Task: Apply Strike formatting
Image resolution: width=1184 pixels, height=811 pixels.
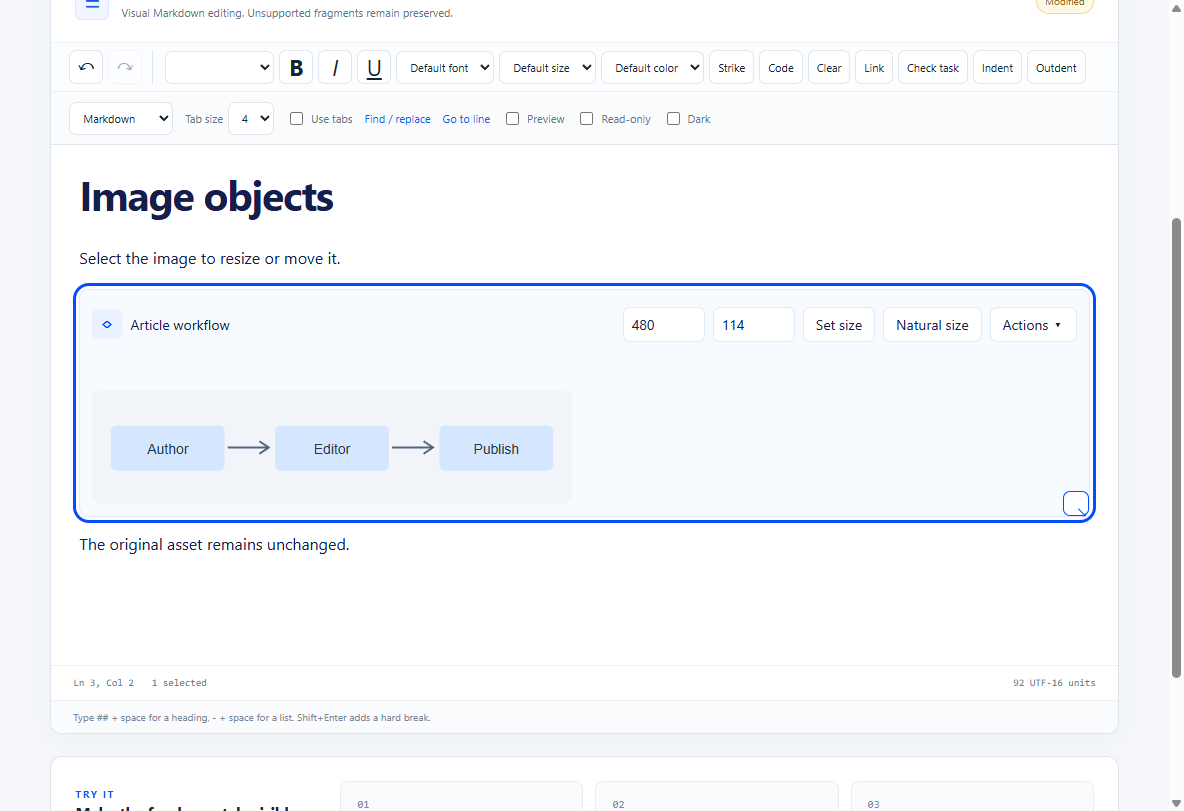Action: click(732, 67)
